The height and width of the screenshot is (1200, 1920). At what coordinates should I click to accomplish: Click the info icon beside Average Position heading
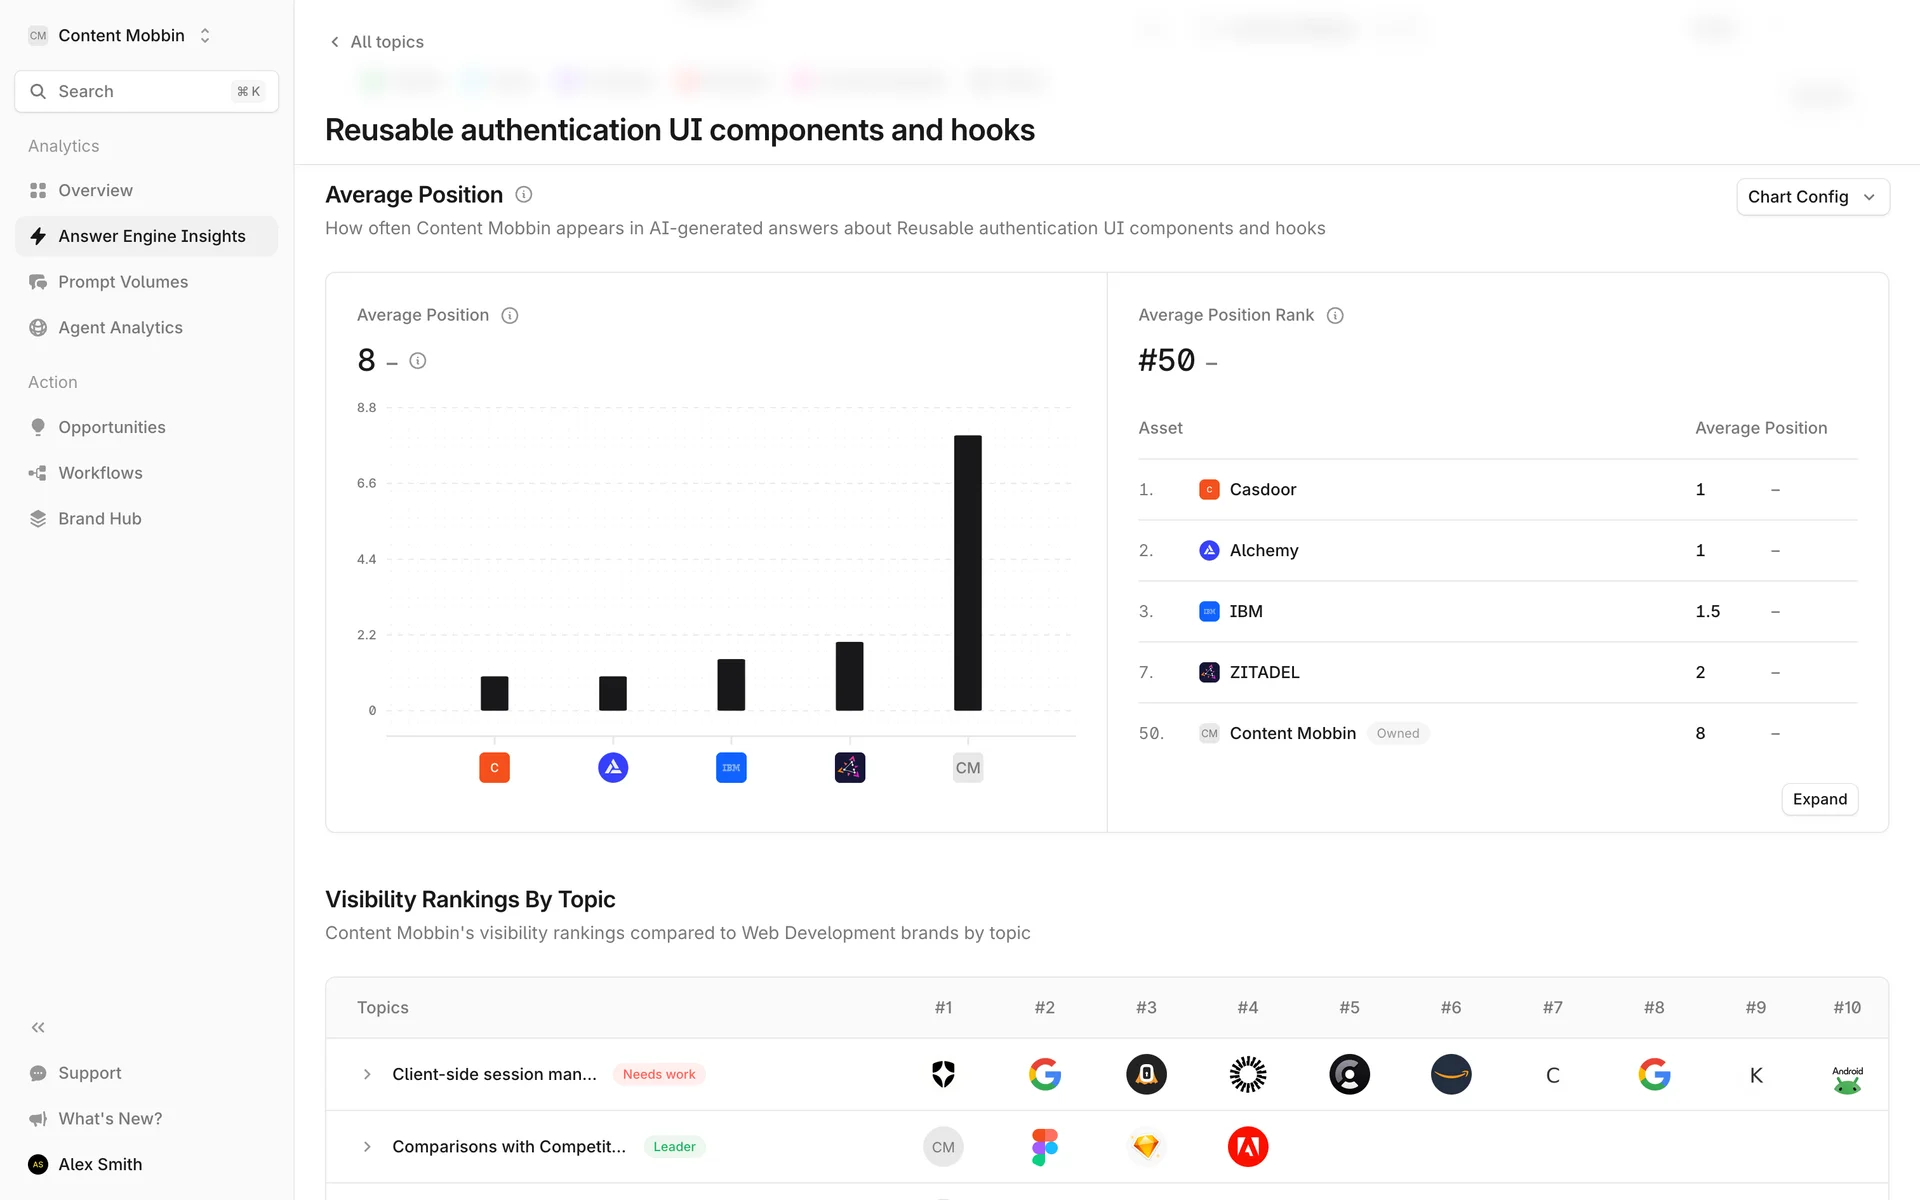pos(523,195)
